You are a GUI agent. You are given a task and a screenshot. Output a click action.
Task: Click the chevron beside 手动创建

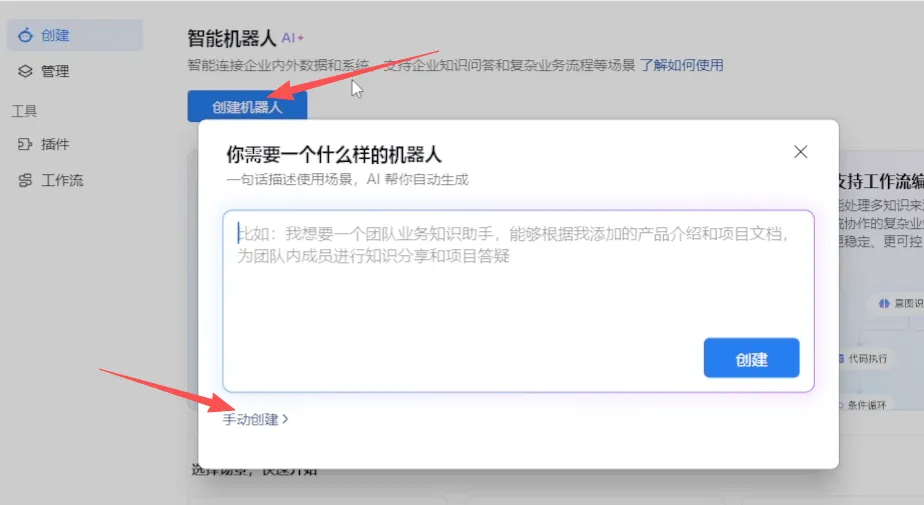(285, 419)
